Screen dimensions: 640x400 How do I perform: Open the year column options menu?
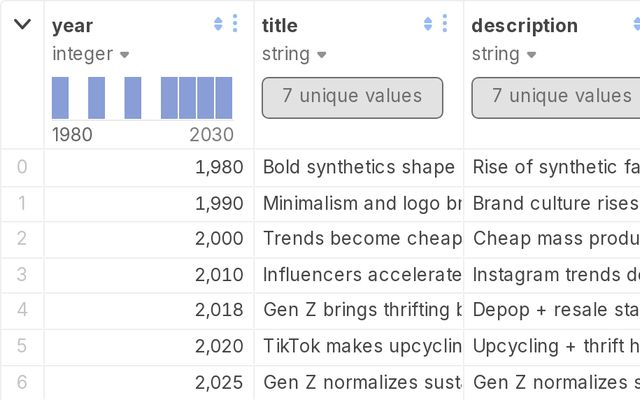point(235,24)
